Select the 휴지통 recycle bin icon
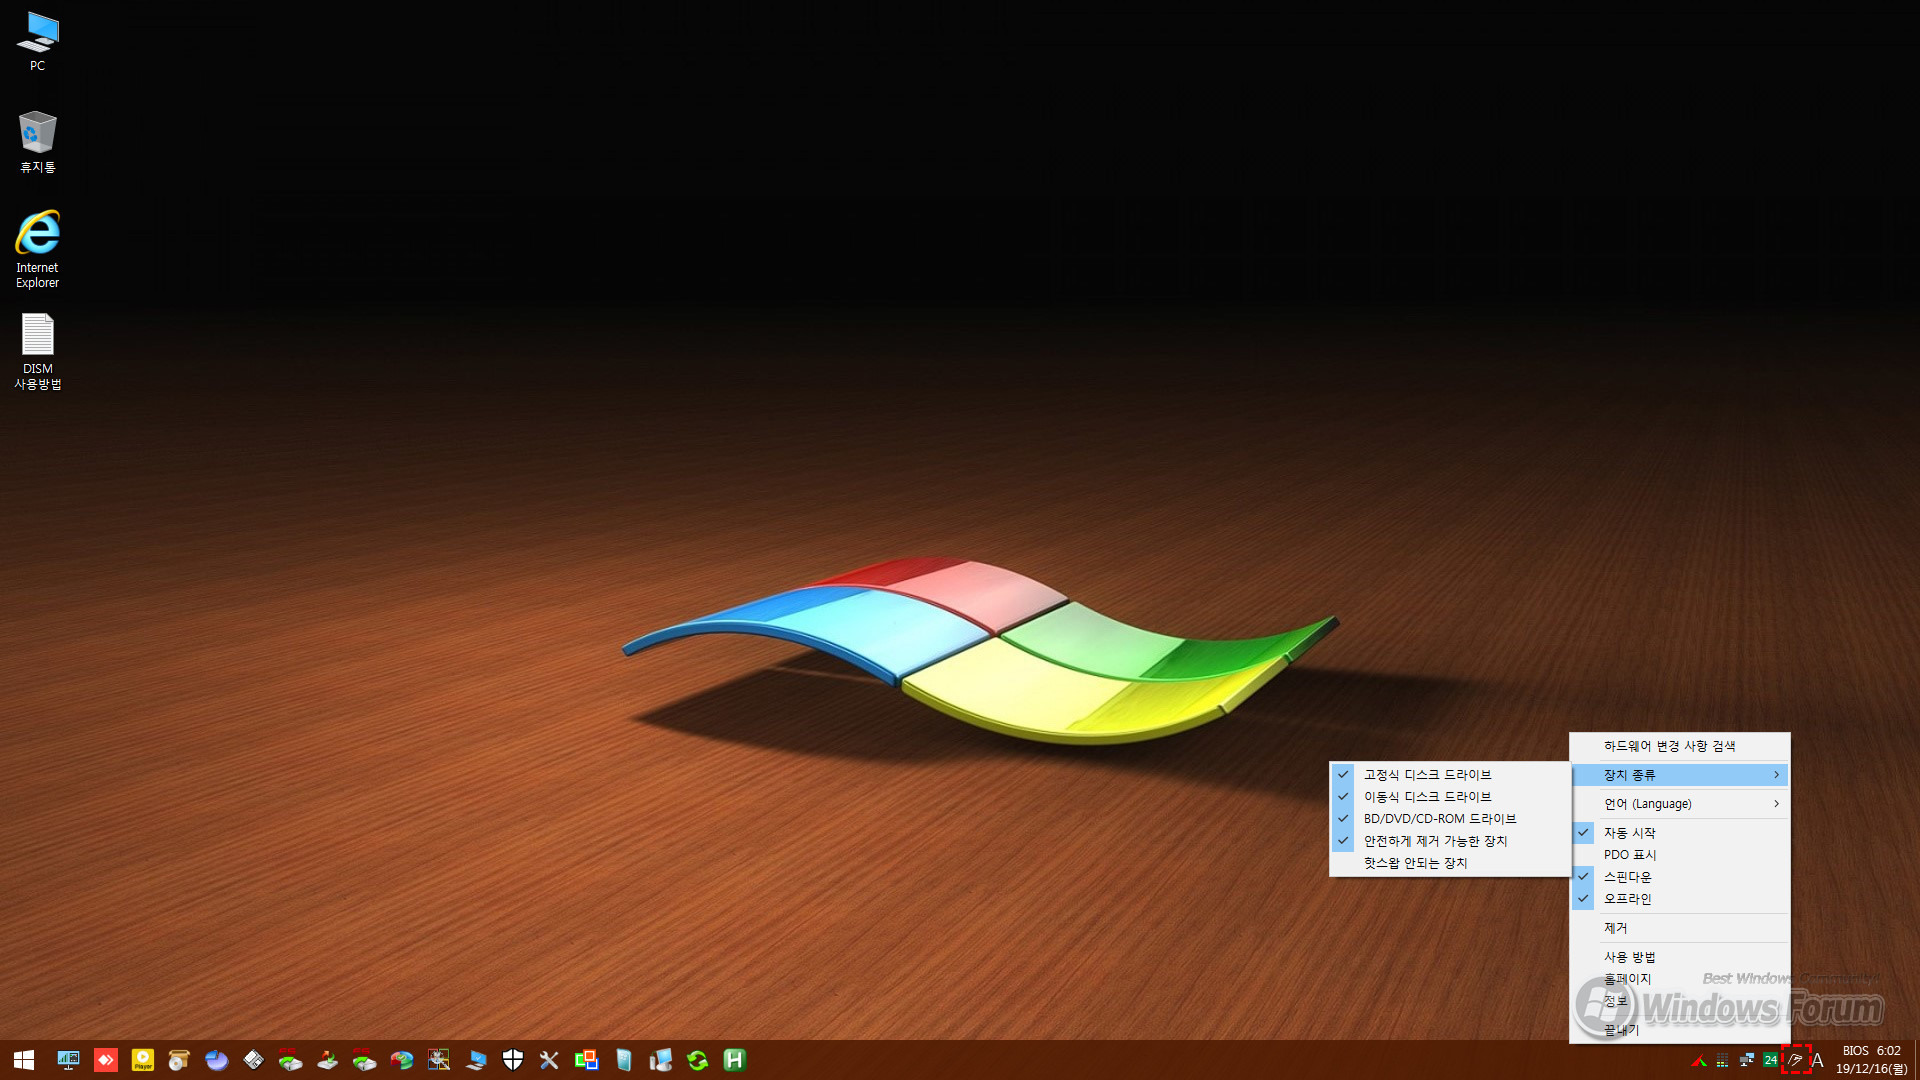 (x=37, y=142)
